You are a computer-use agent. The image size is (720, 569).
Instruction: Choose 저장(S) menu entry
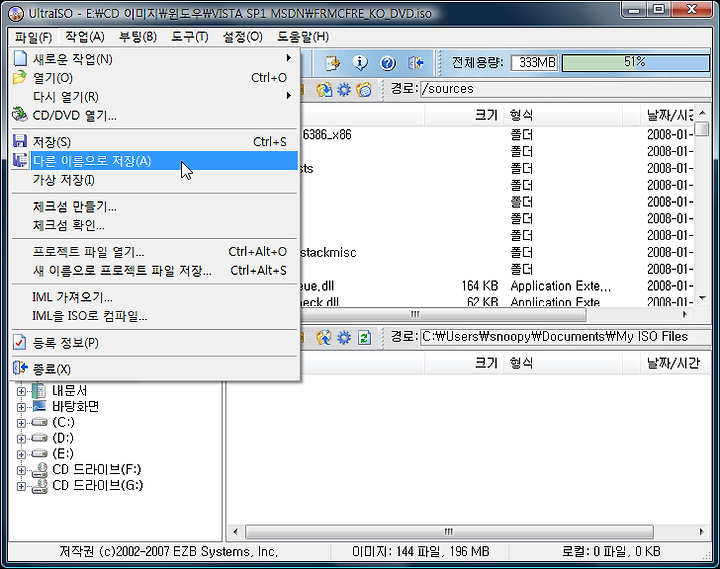155,142
